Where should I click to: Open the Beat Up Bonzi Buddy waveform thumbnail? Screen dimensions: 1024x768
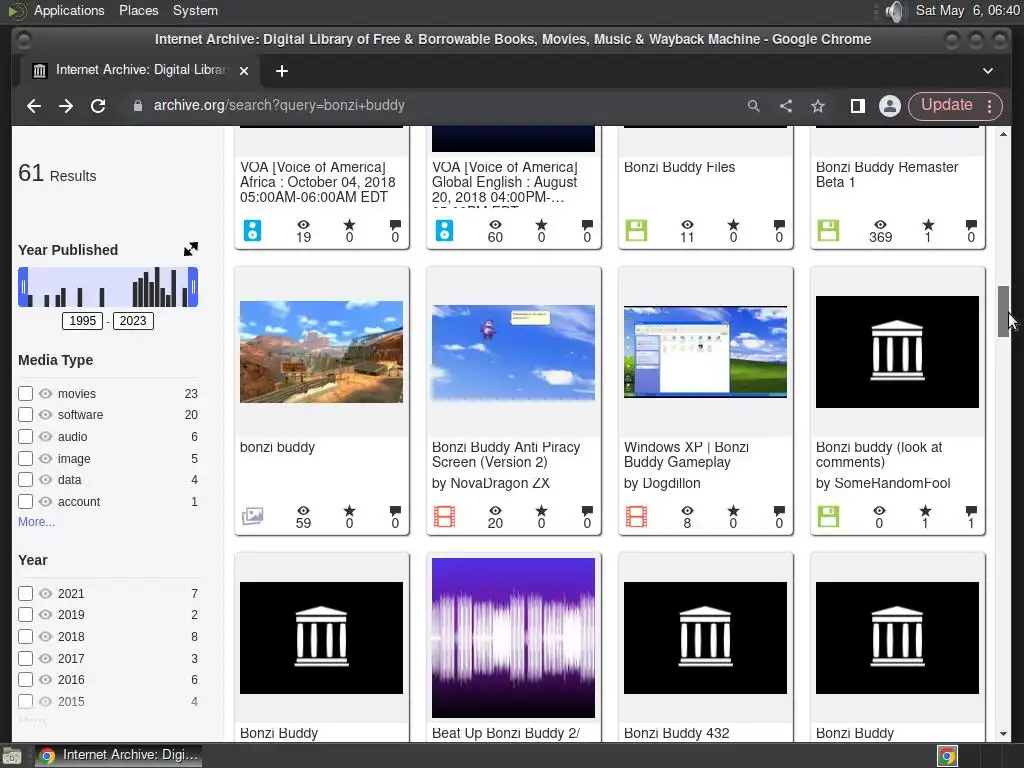coord(513,637)
